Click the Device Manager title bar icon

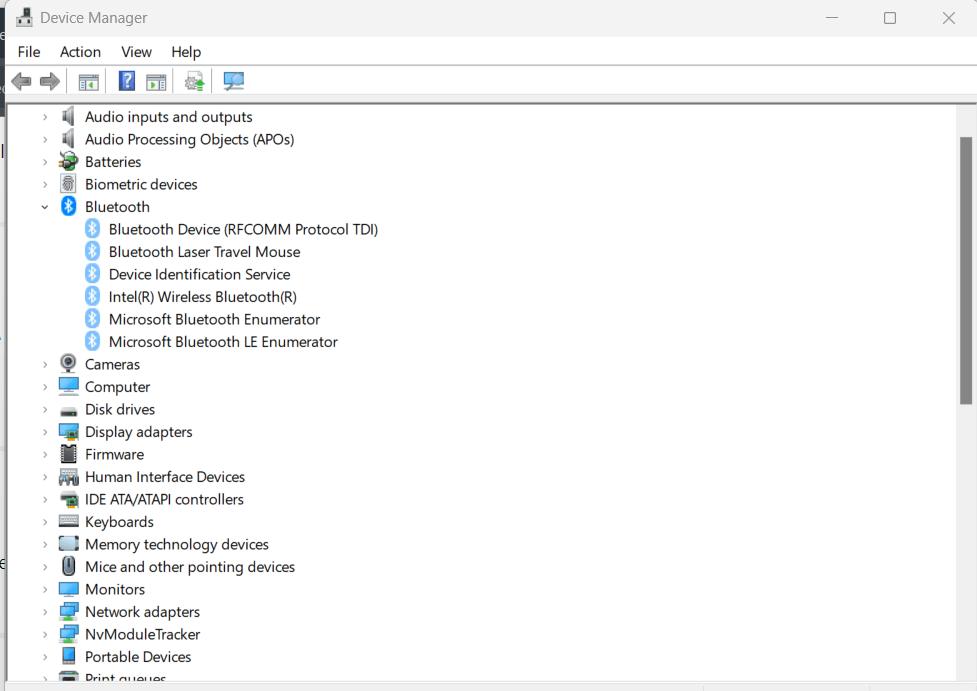click(x=24, y=17)
